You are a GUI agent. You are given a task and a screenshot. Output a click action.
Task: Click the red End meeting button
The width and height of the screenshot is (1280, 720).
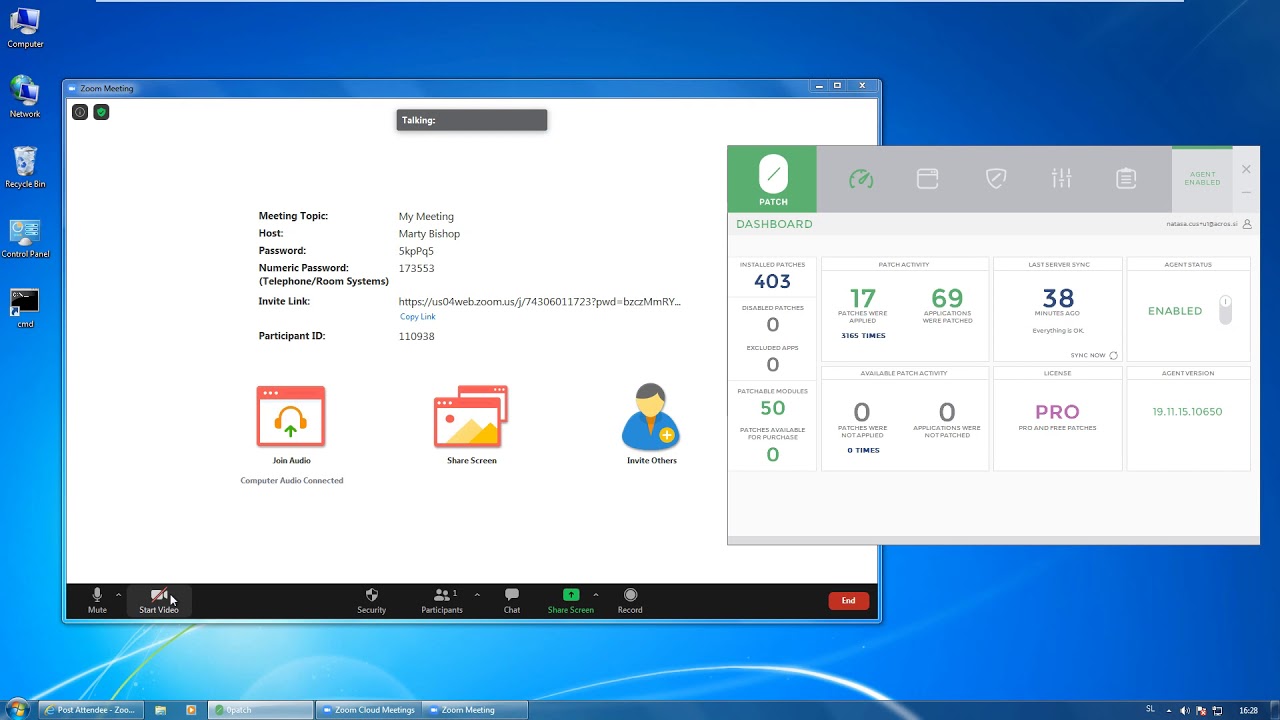coord(848,601)
